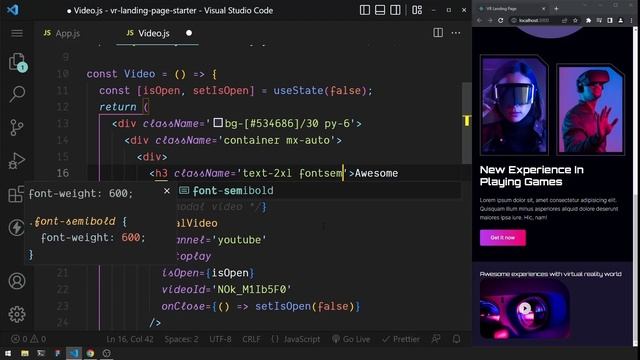Close VR Landing Page browser tab
640x360 pixels.
(543, 9)
